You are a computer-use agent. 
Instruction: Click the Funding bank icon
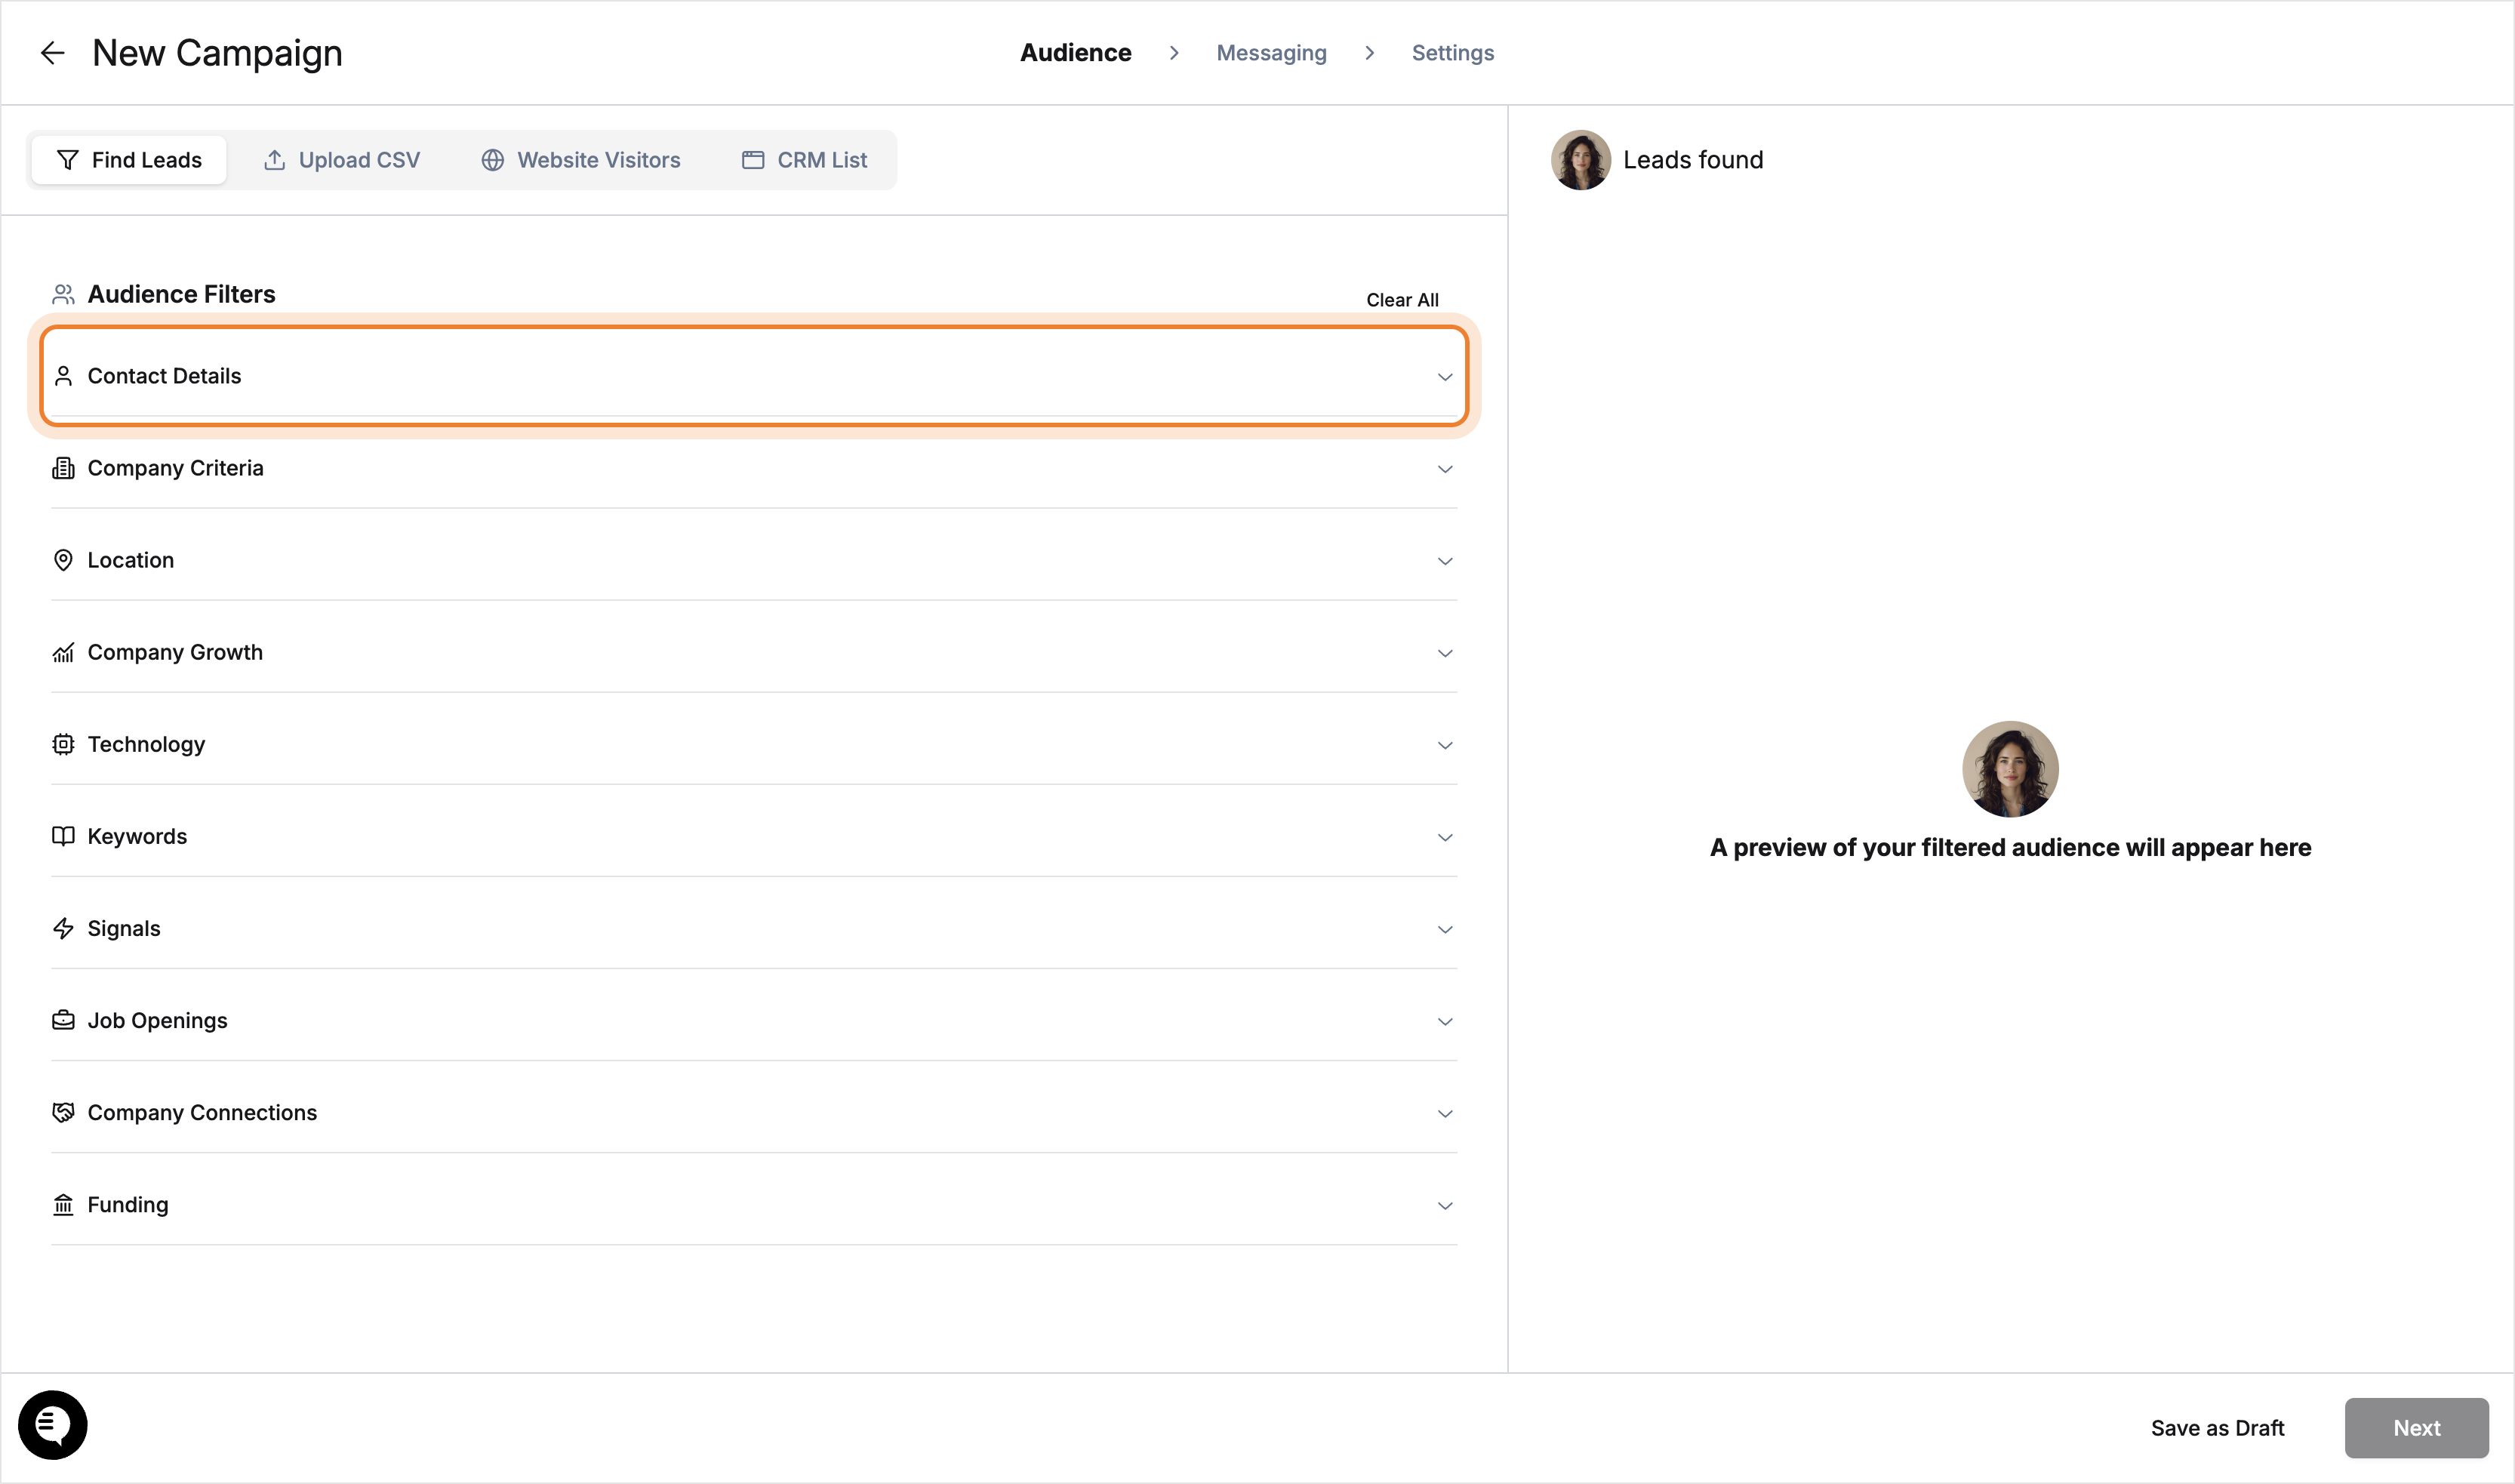tap(63, 1204)
